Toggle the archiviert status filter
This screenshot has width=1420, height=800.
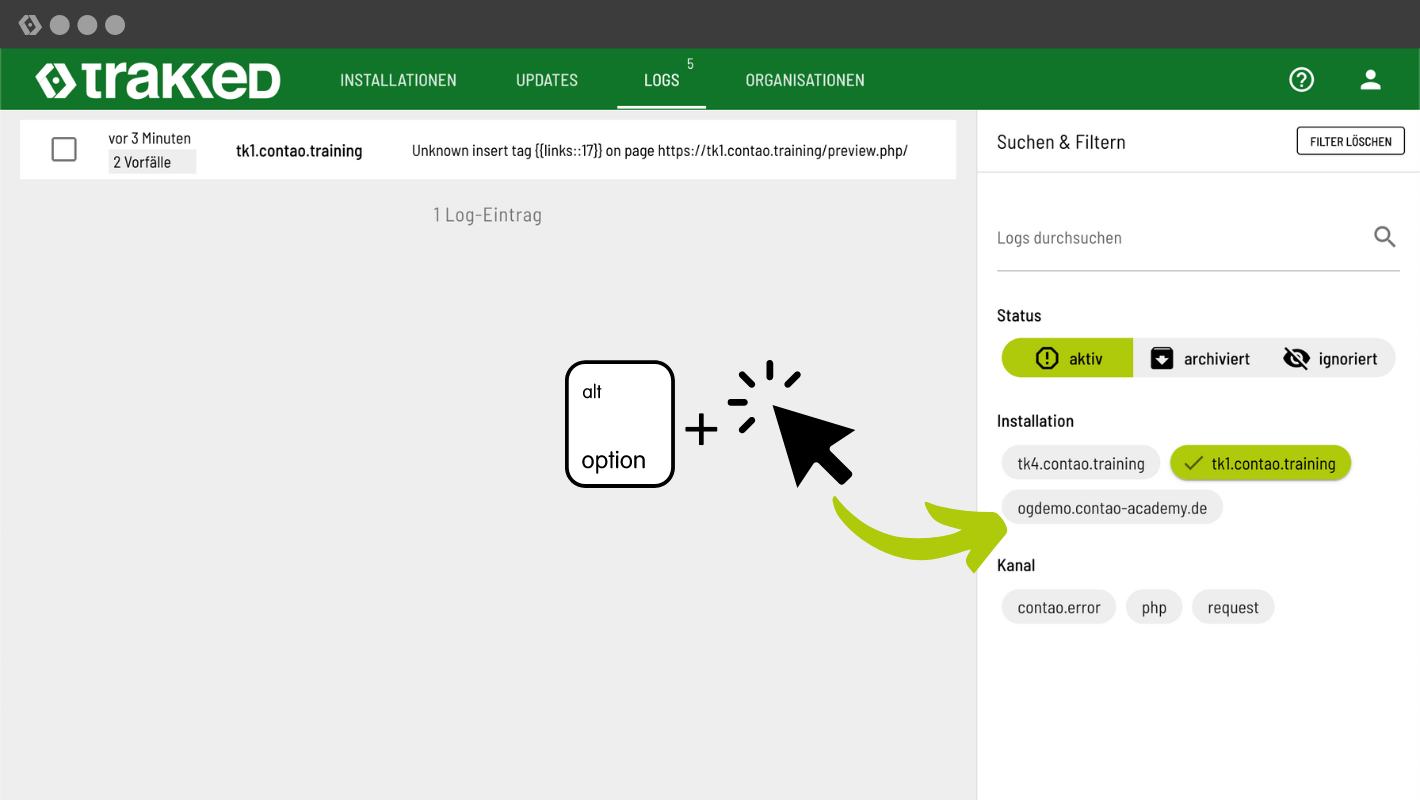pyautogui.click(x=1200, y=358)
